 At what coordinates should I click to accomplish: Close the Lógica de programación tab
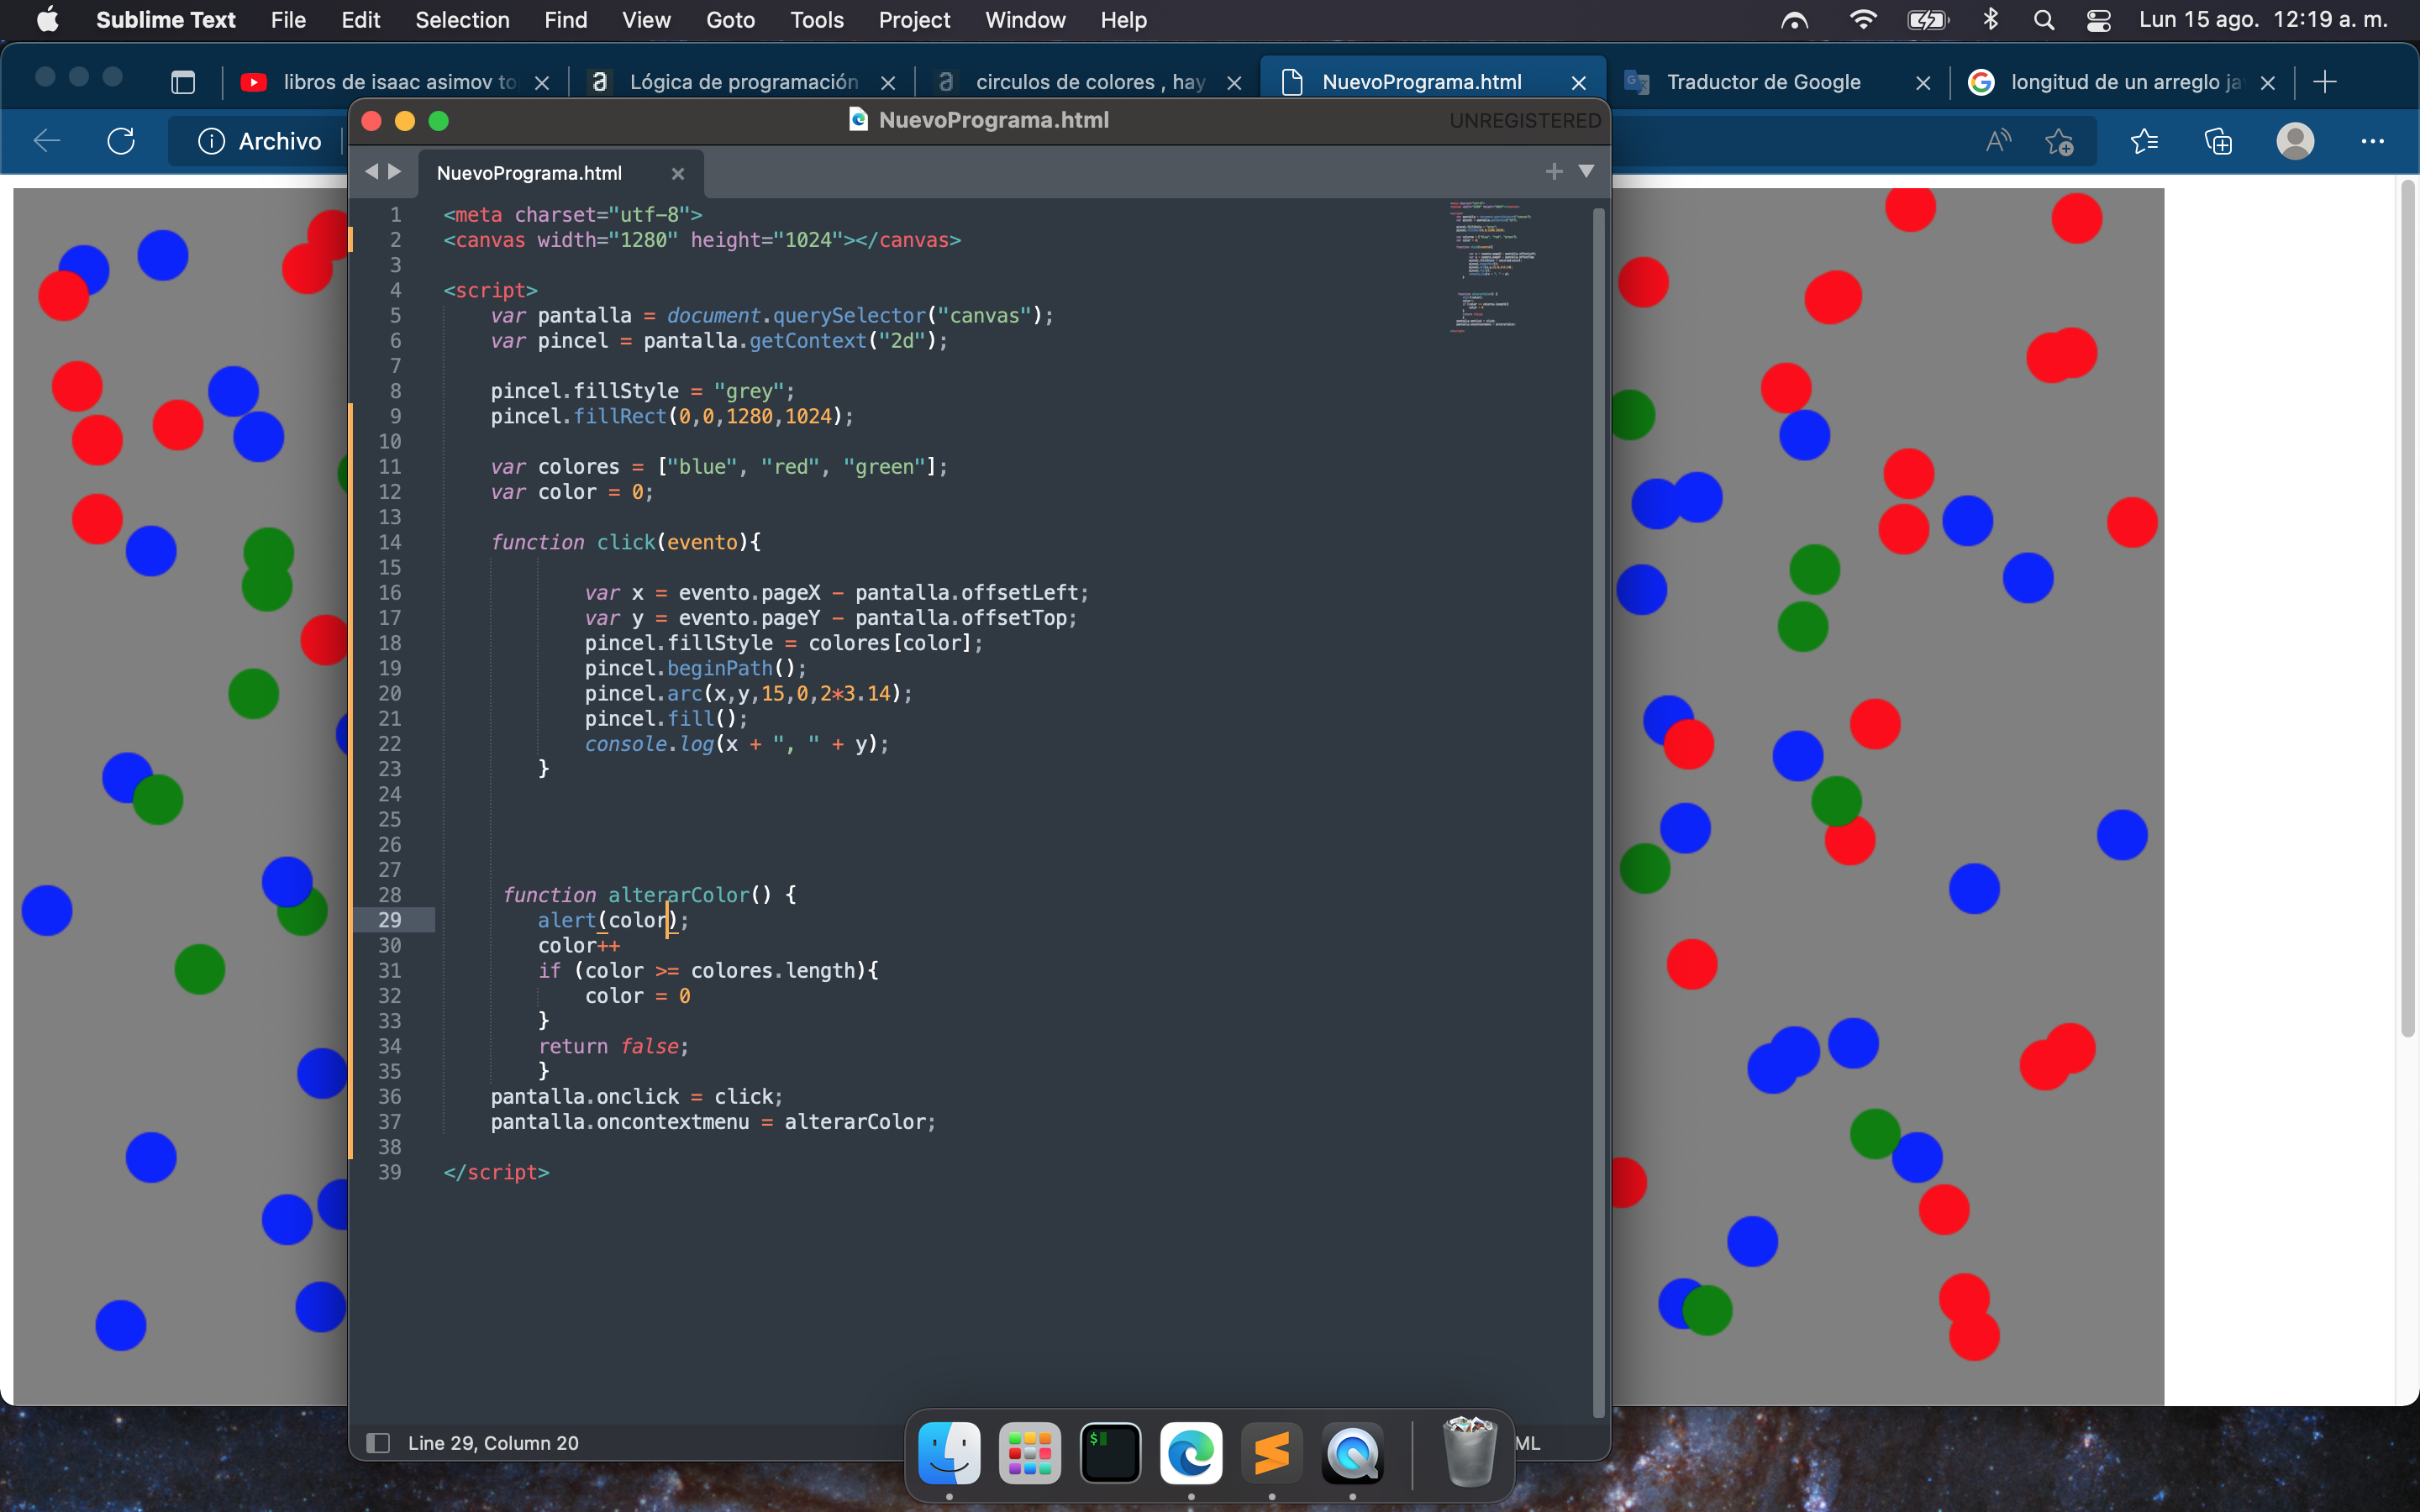[x=888, y=83]
